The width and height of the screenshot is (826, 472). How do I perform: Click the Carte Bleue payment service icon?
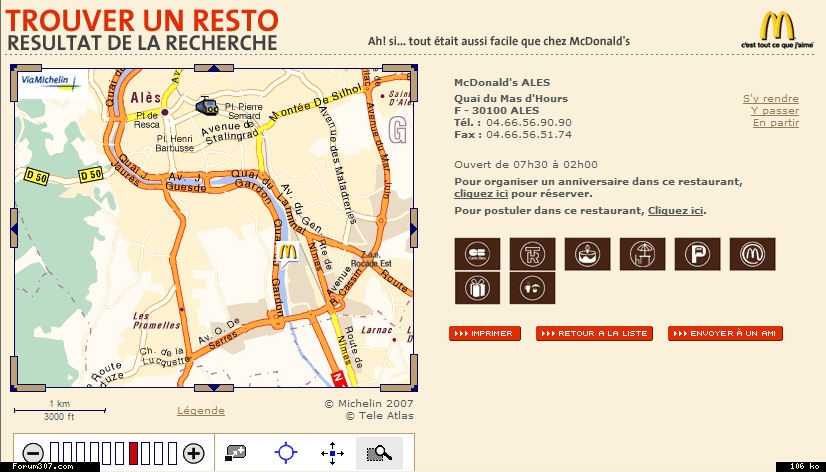pos(477,254)
